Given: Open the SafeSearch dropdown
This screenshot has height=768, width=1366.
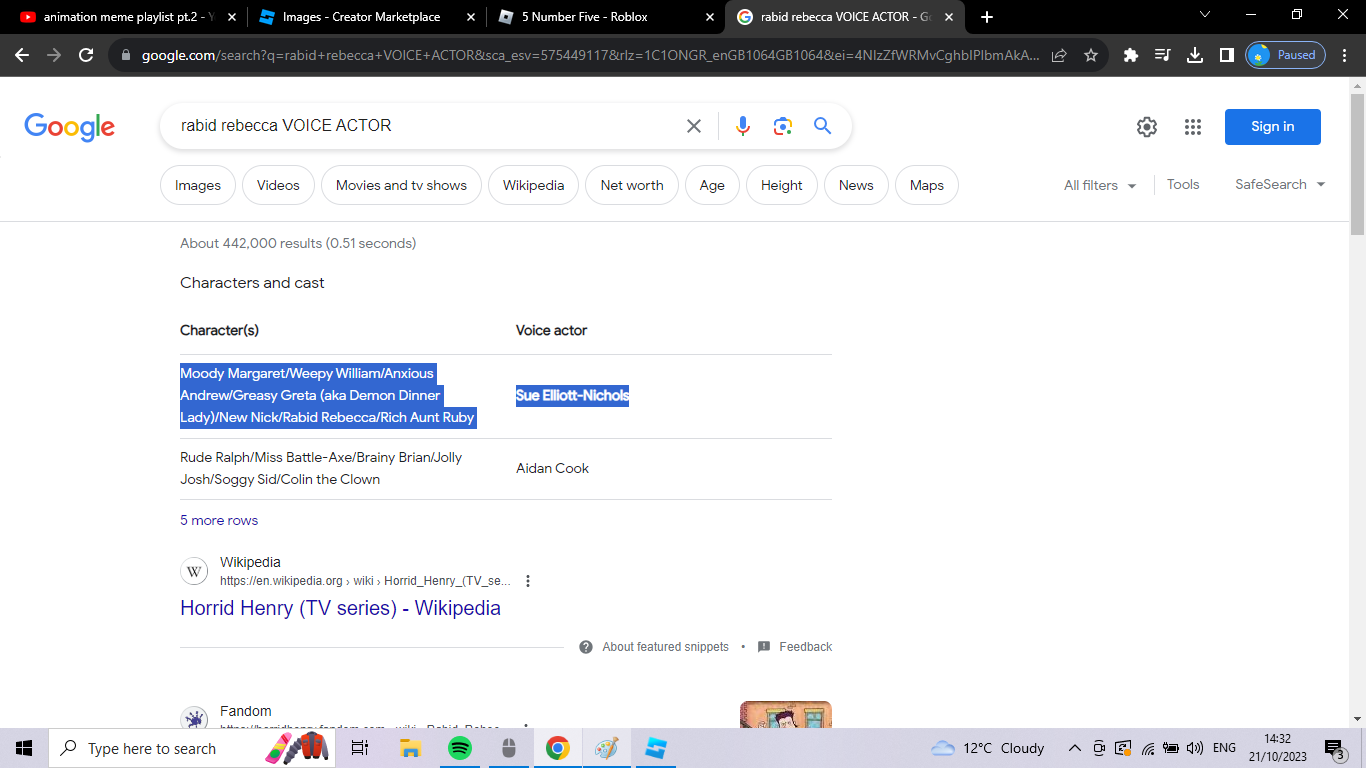Looking at the screenshot, I should click(x=1280, y=185).
